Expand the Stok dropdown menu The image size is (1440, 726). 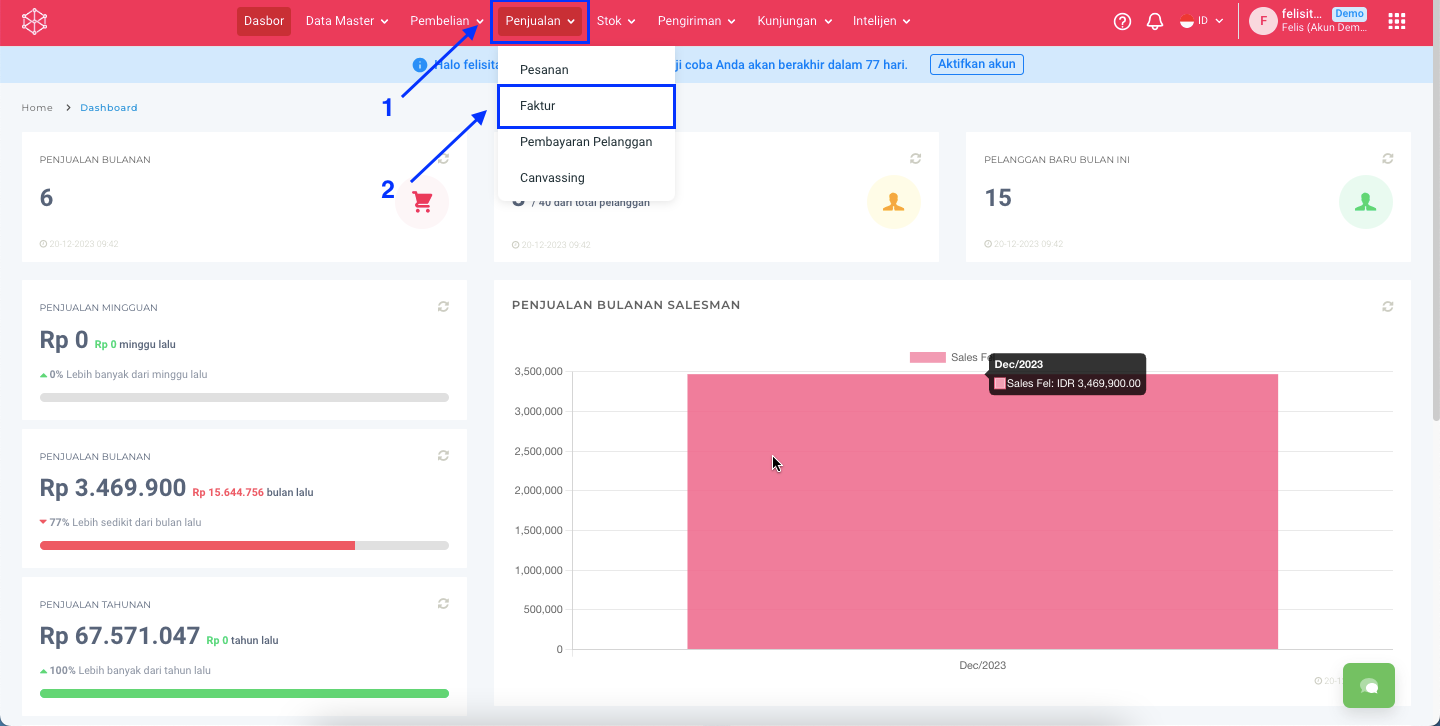click(616, 21)
